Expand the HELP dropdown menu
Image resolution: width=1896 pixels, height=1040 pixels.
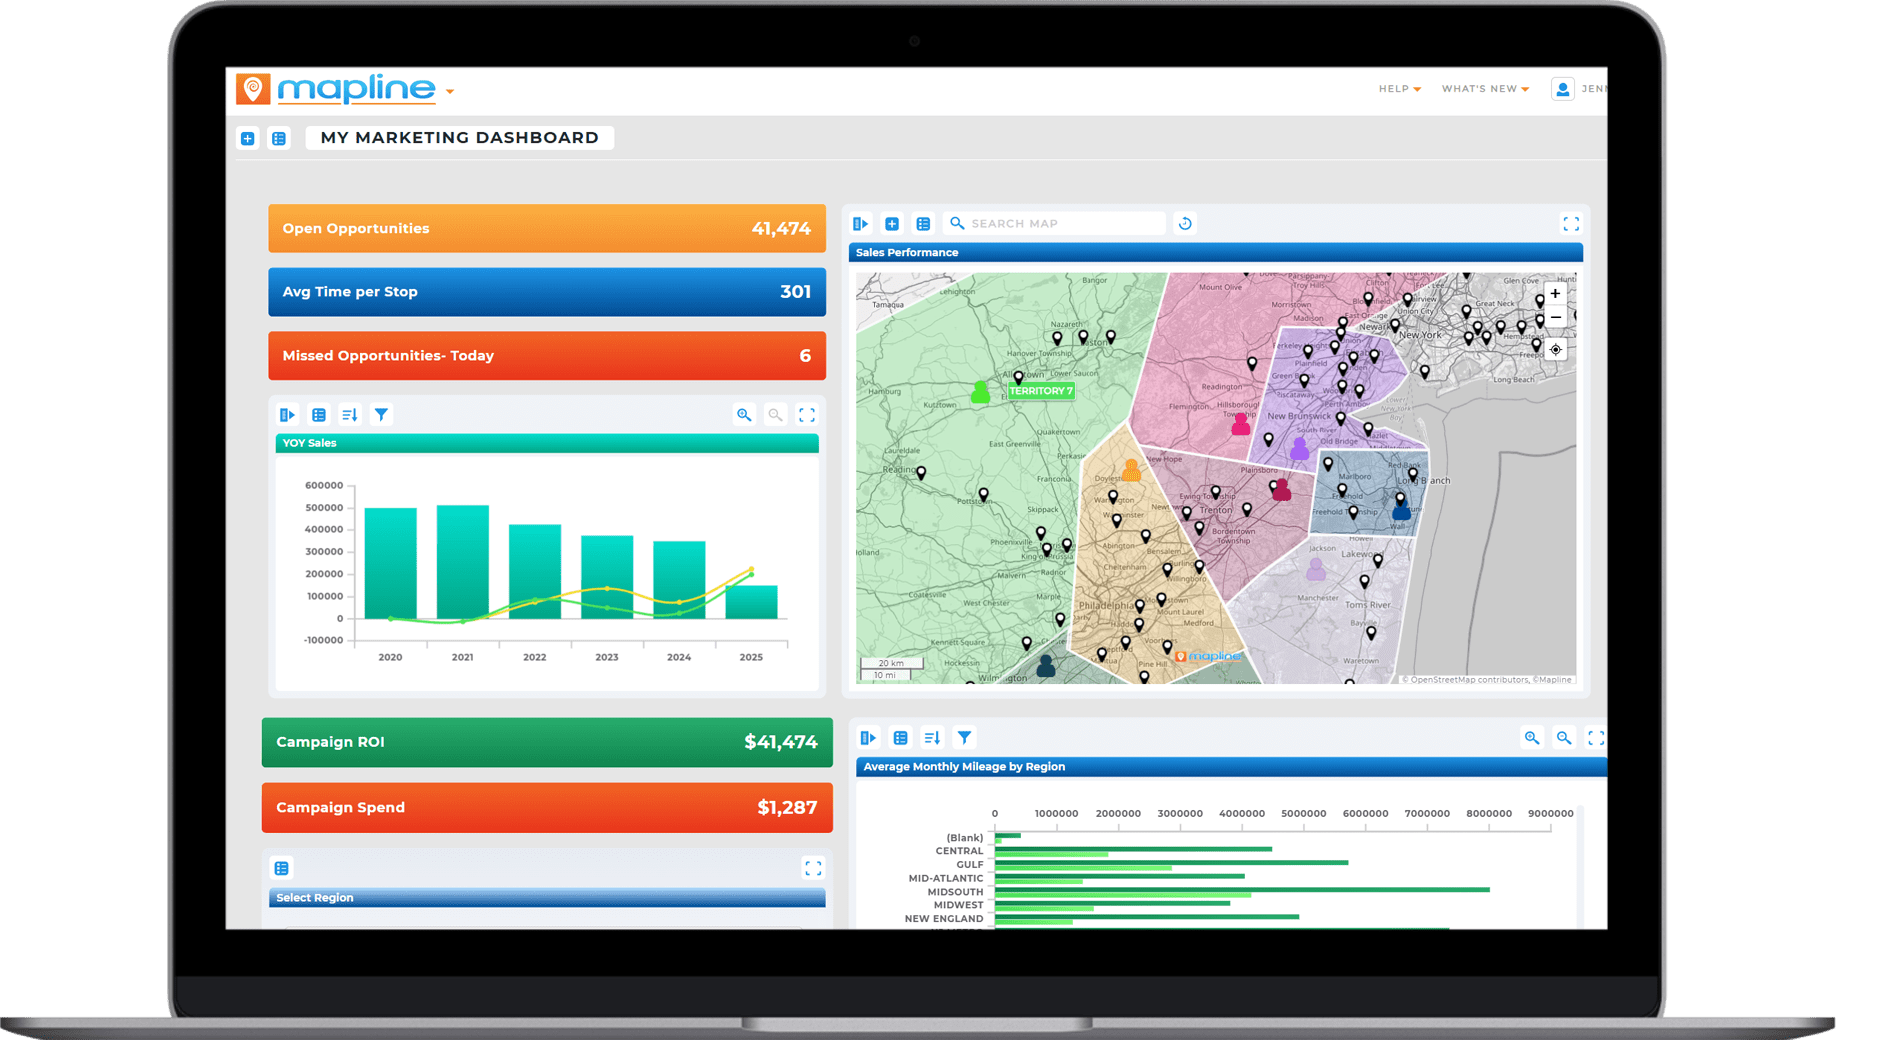(1398, 88)
